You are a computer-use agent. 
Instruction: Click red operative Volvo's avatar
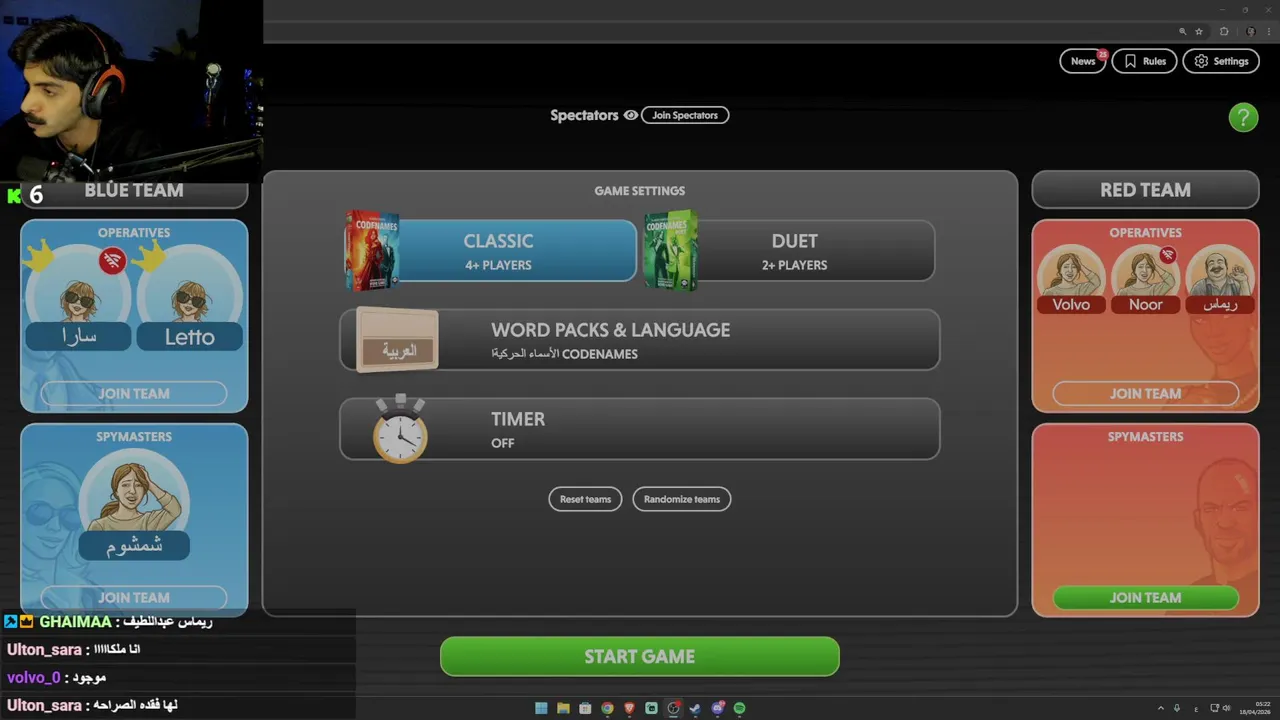click(x=1071, y=270)
